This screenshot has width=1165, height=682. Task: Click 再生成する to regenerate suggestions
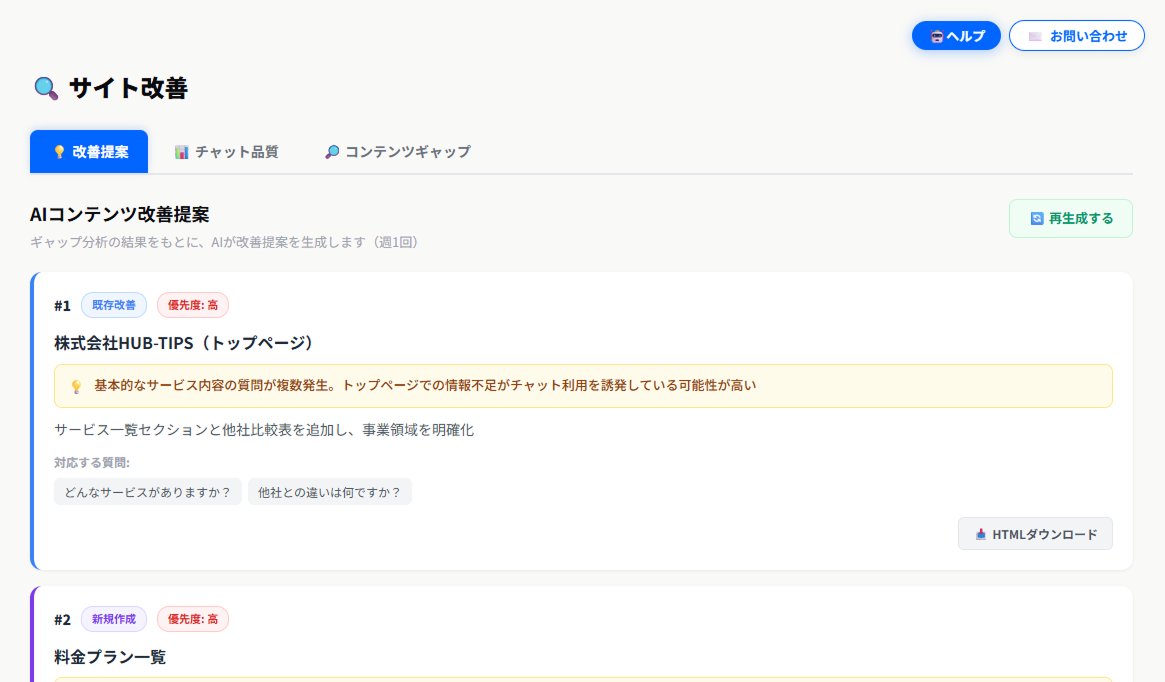pyautogui.click(x=1071, y=218)
